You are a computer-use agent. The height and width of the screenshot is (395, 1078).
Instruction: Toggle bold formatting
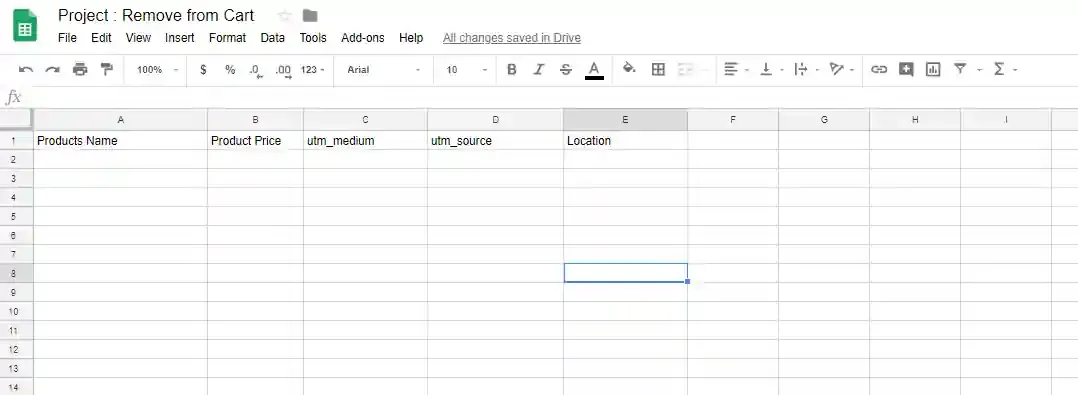512,69
